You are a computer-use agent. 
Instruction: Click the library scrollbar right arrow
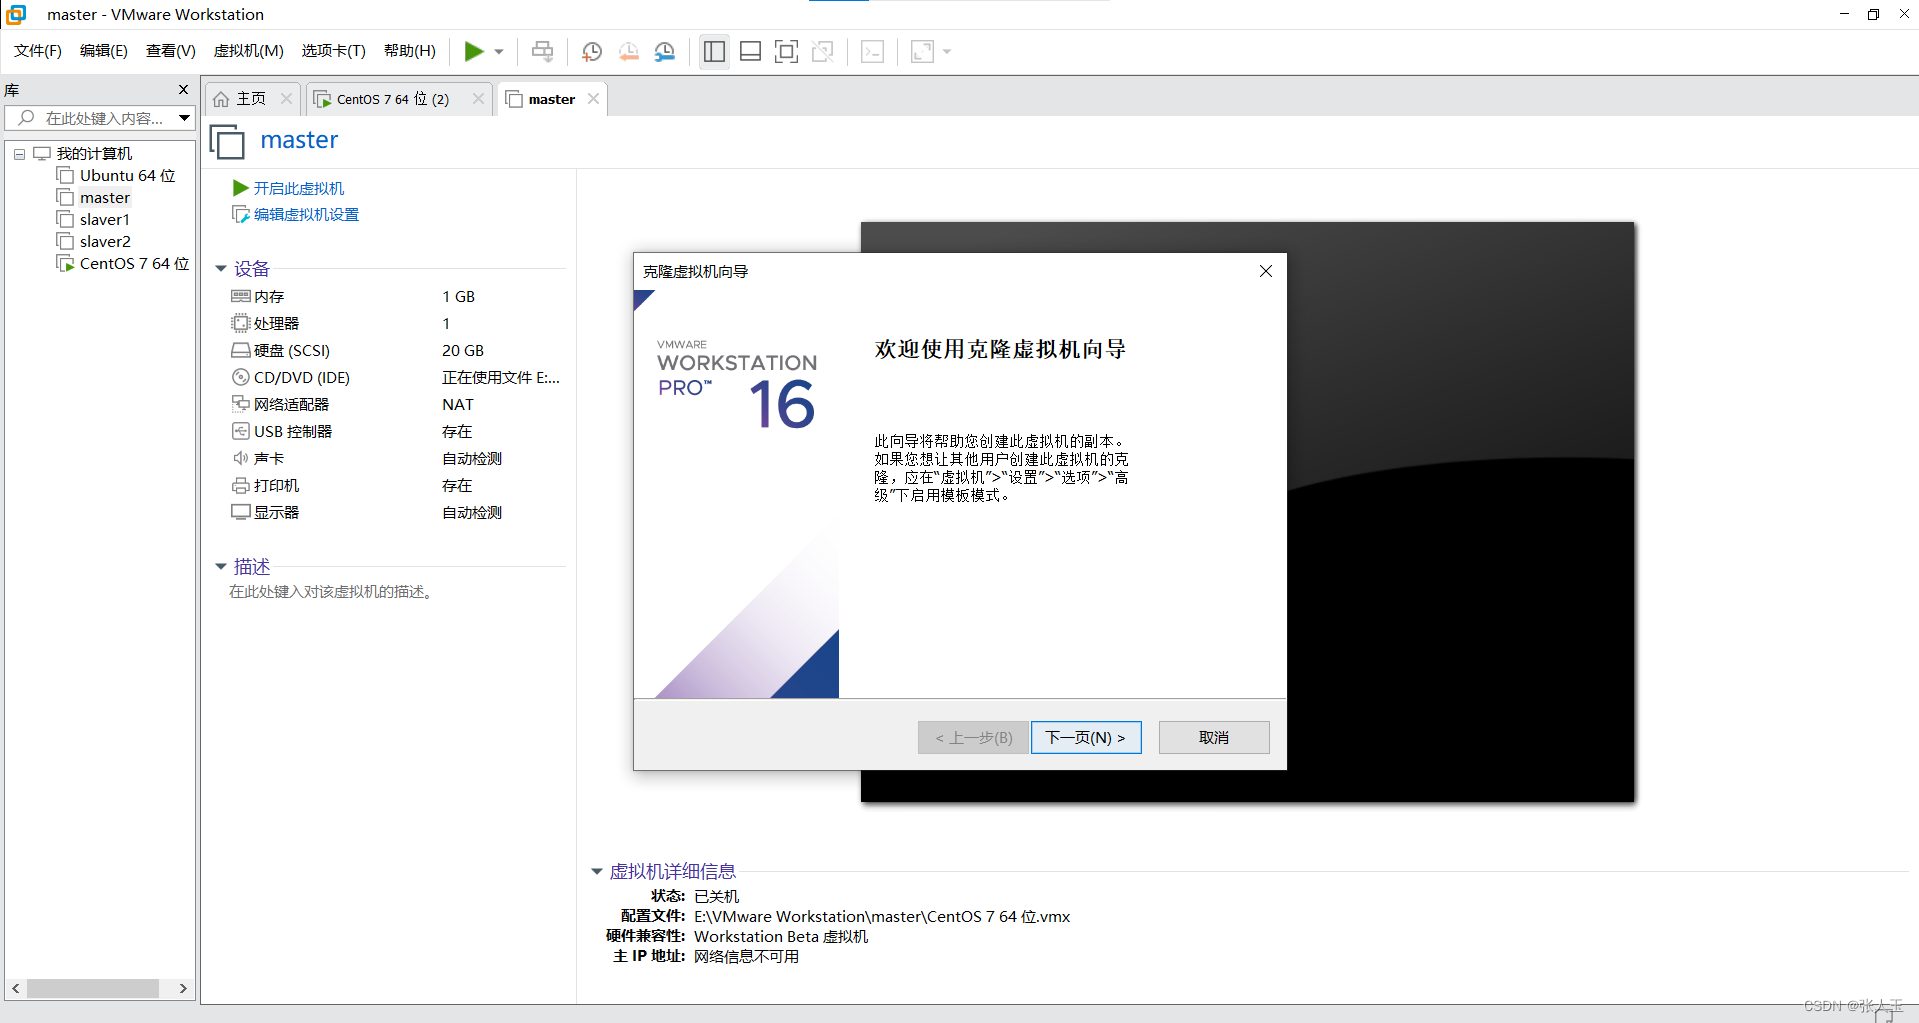pos(183,988)
